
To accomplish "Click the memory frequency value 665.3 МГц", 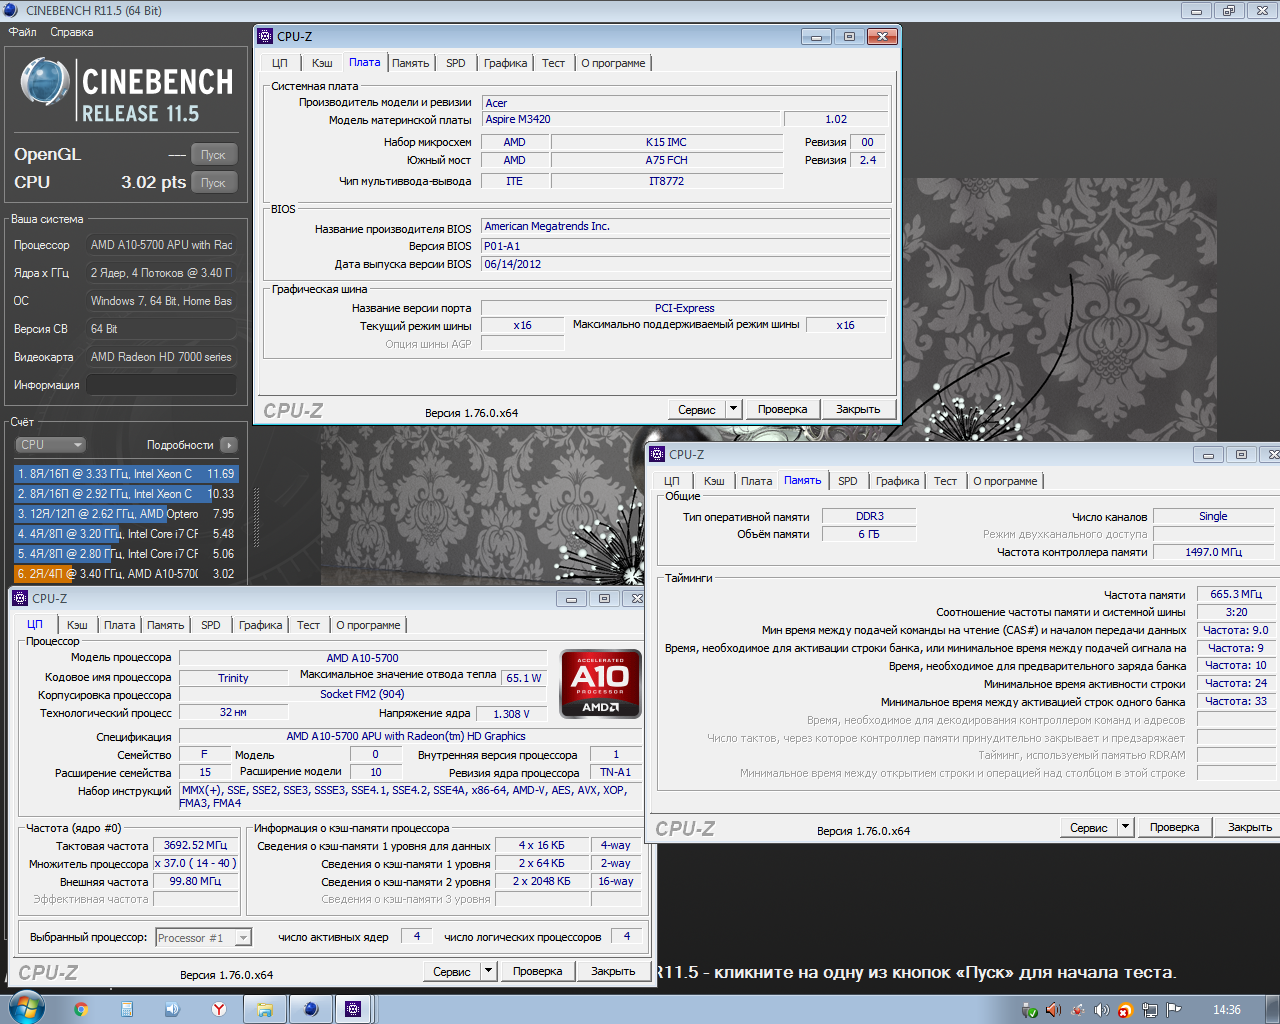I will click(1236, 594).
